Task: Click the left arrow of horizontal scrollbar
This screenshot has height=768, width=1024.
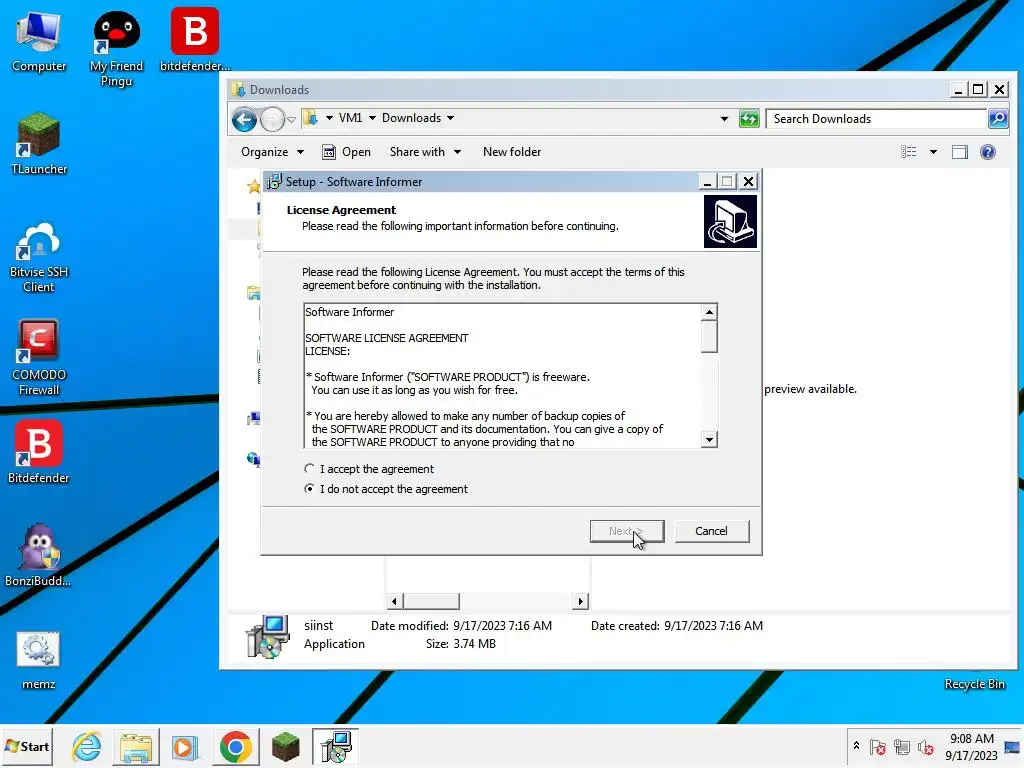Action: tap(394, 601)
